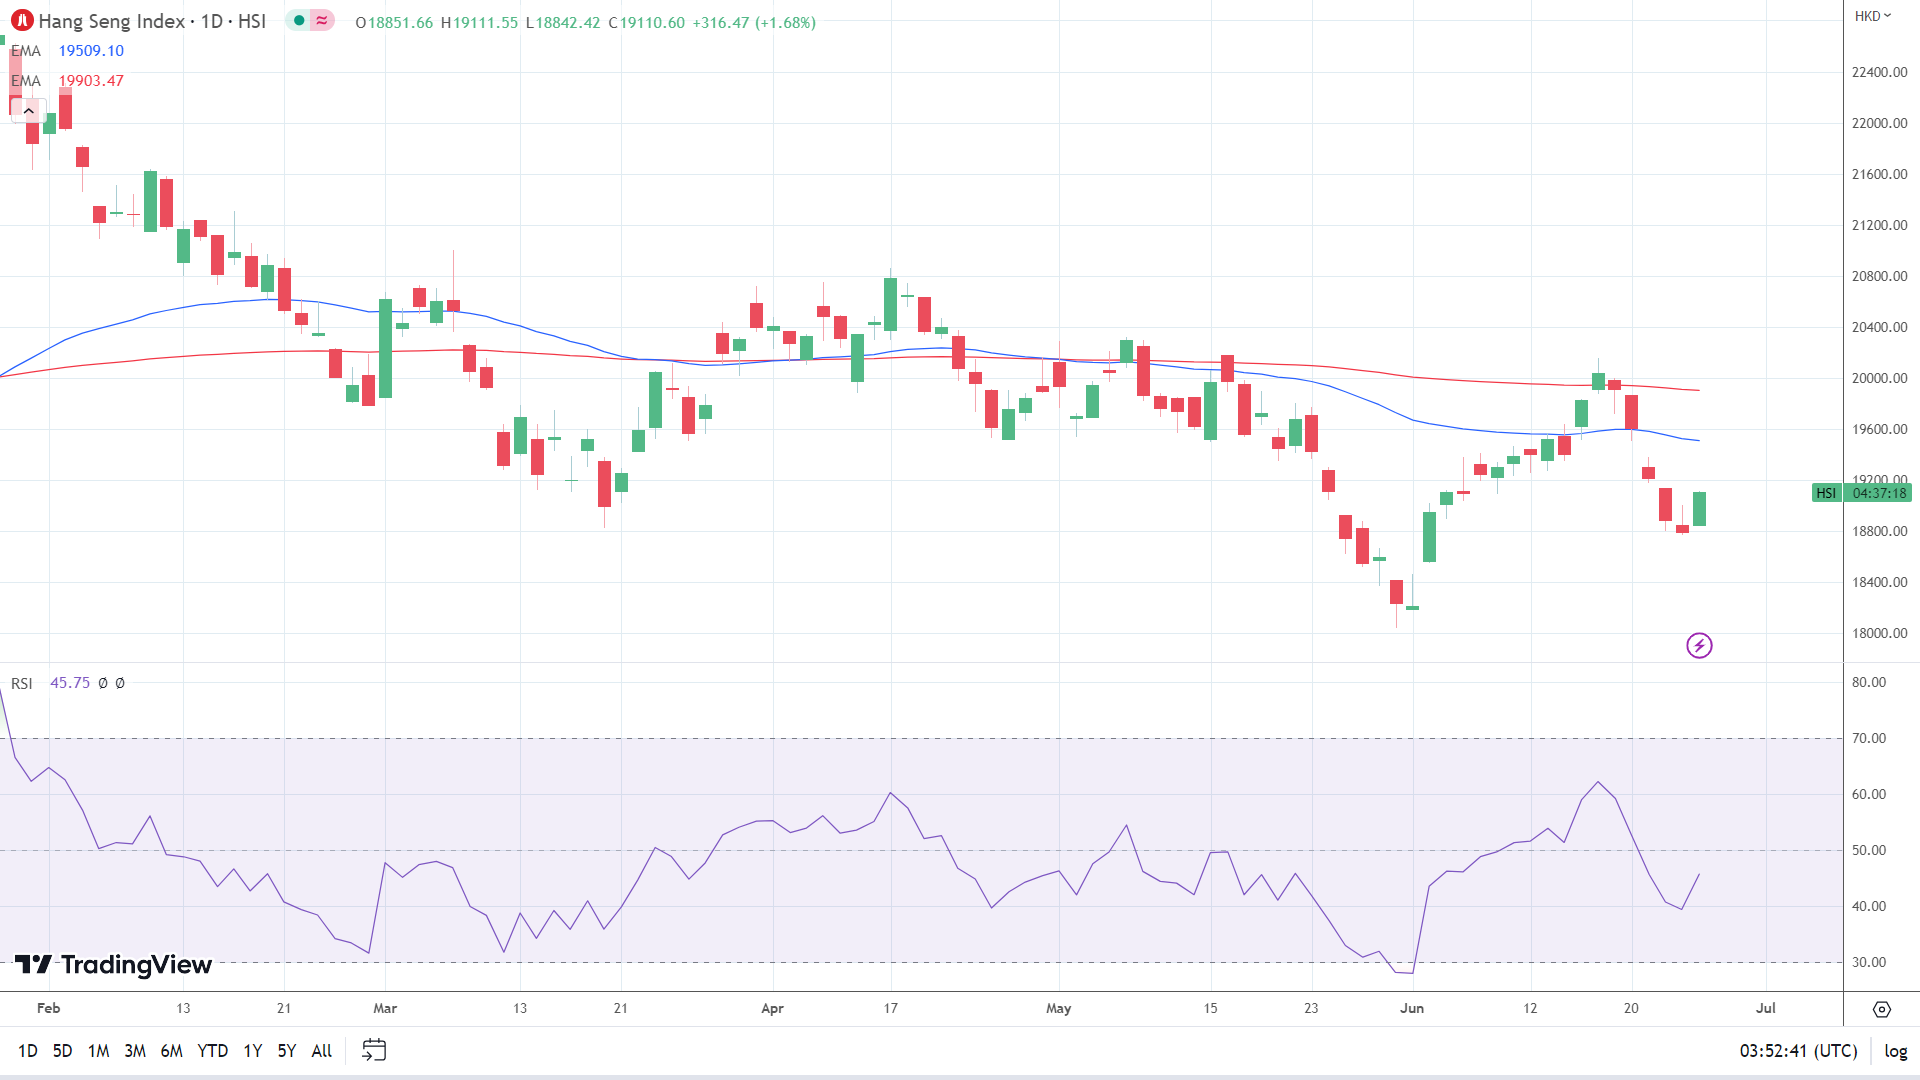
Task: Click the RSI 70.00 scale label
Action: pos(1869,738)
